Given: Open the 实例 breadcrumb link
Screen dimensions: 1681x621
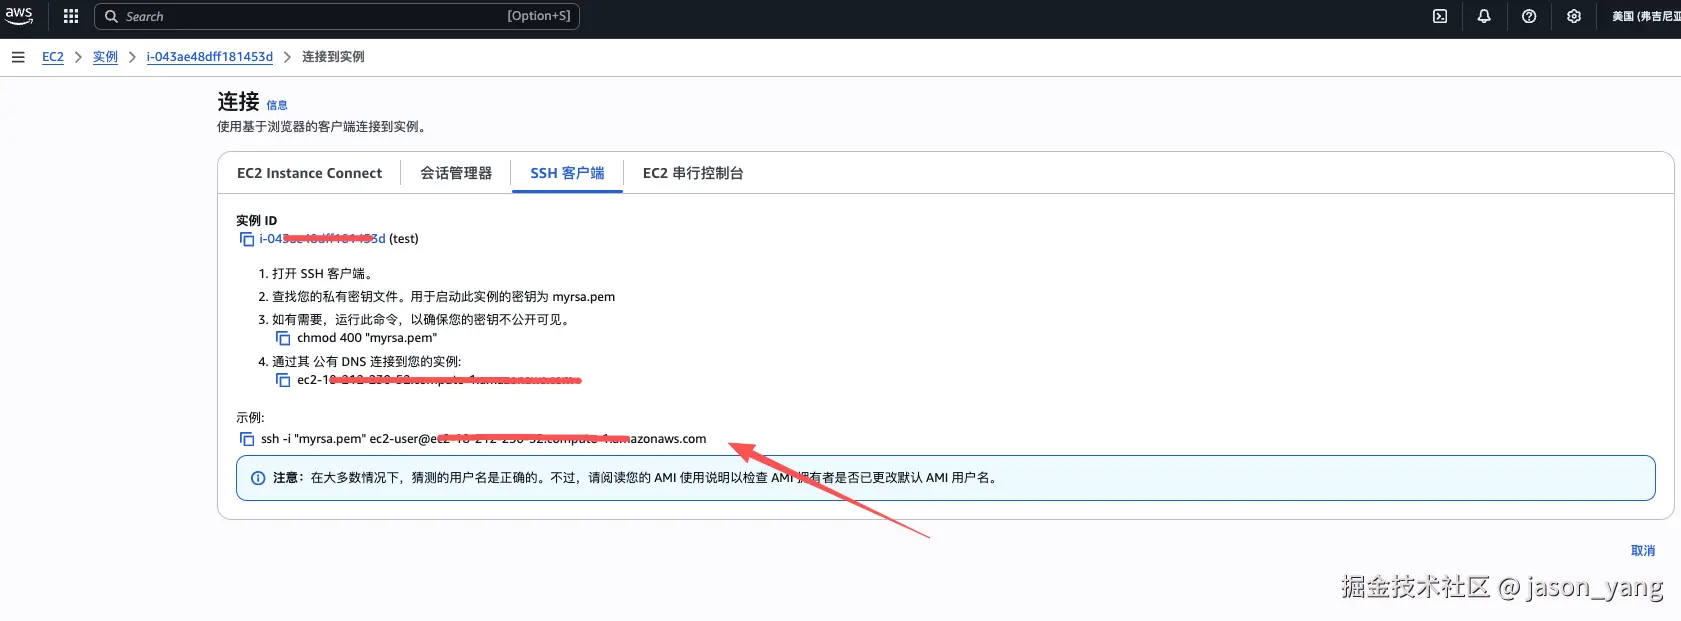Looking at the screenshot, I should (x=105, y=57).
